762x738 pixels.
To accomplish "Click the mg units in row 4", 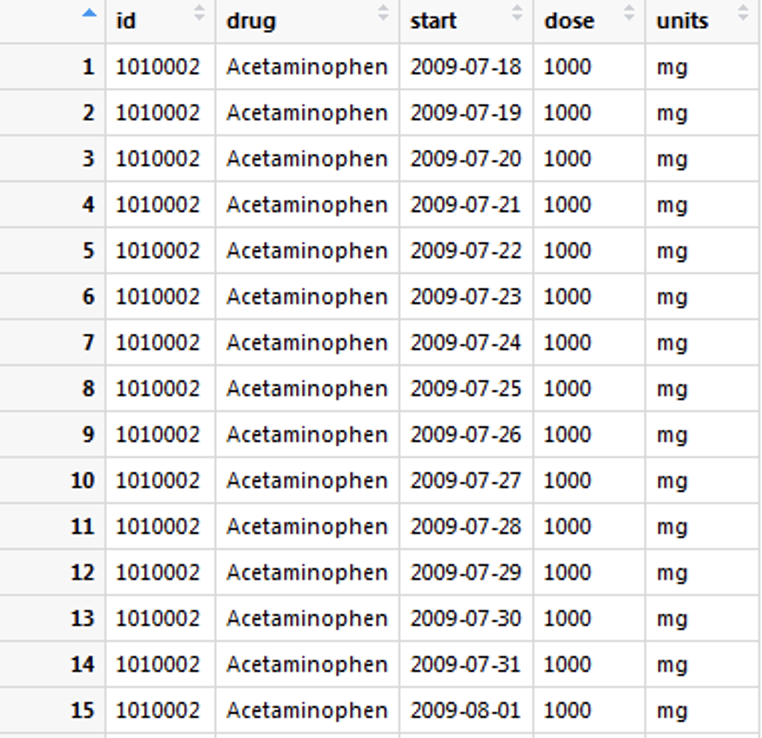I will 672,206.
